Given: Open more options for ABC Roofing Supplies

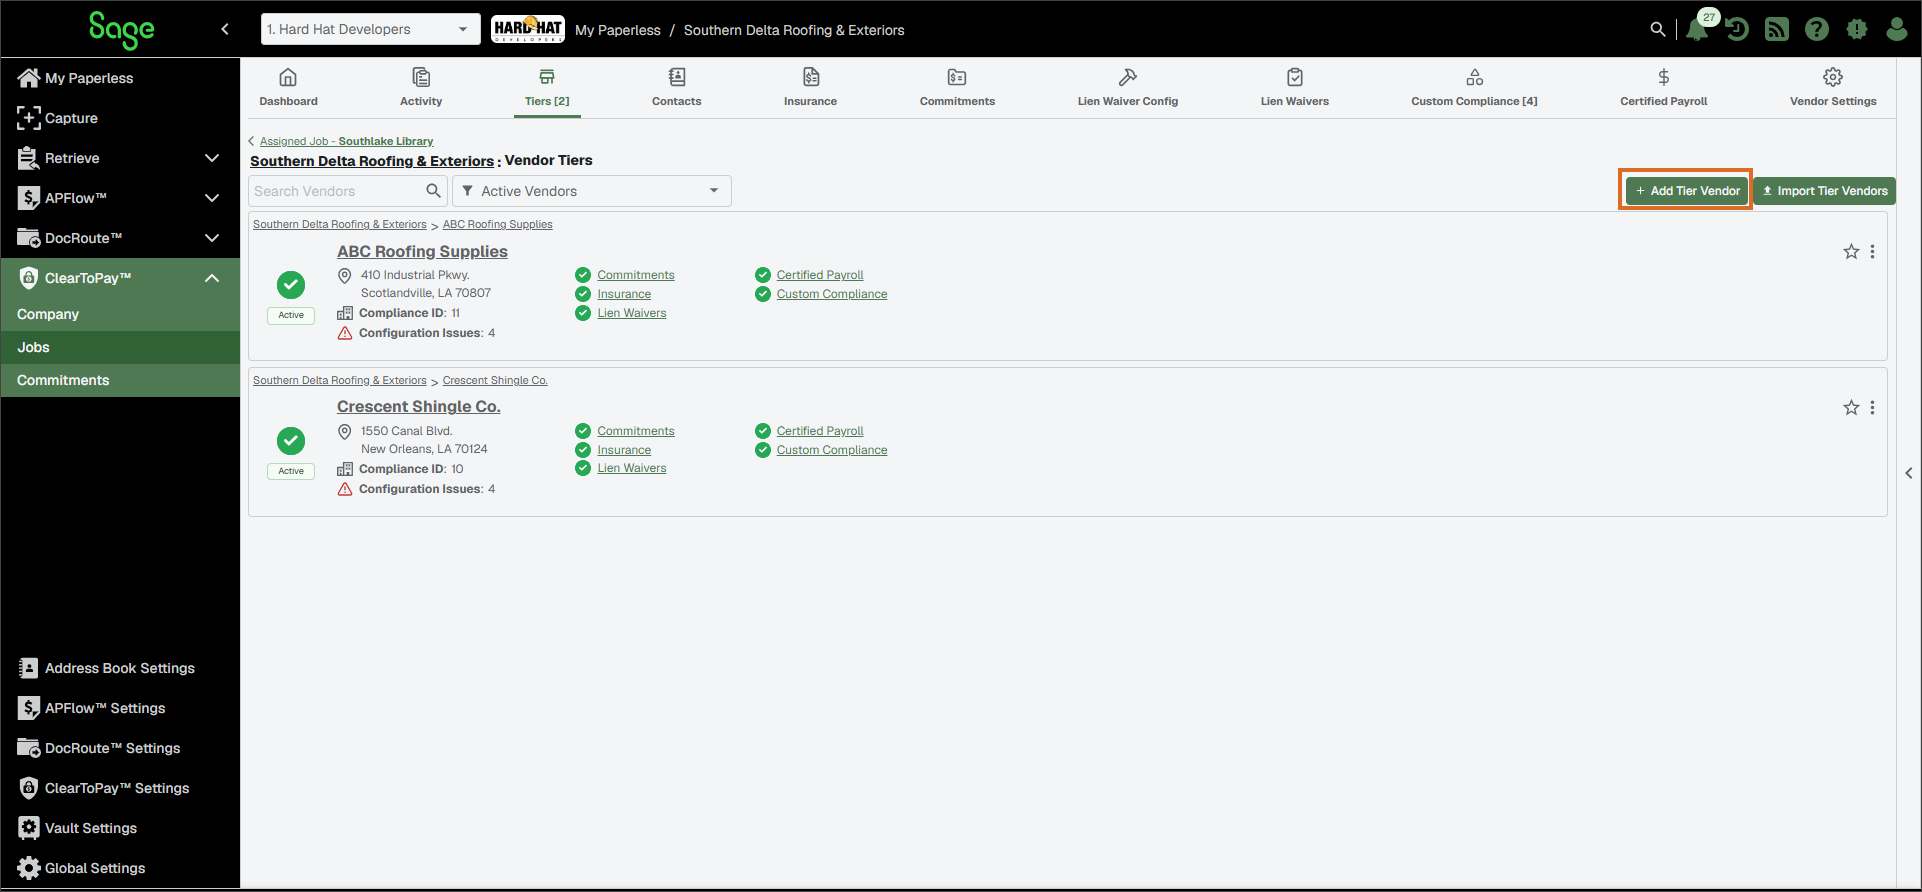Looking at the screenshot, I should [x=1872, y=252].
